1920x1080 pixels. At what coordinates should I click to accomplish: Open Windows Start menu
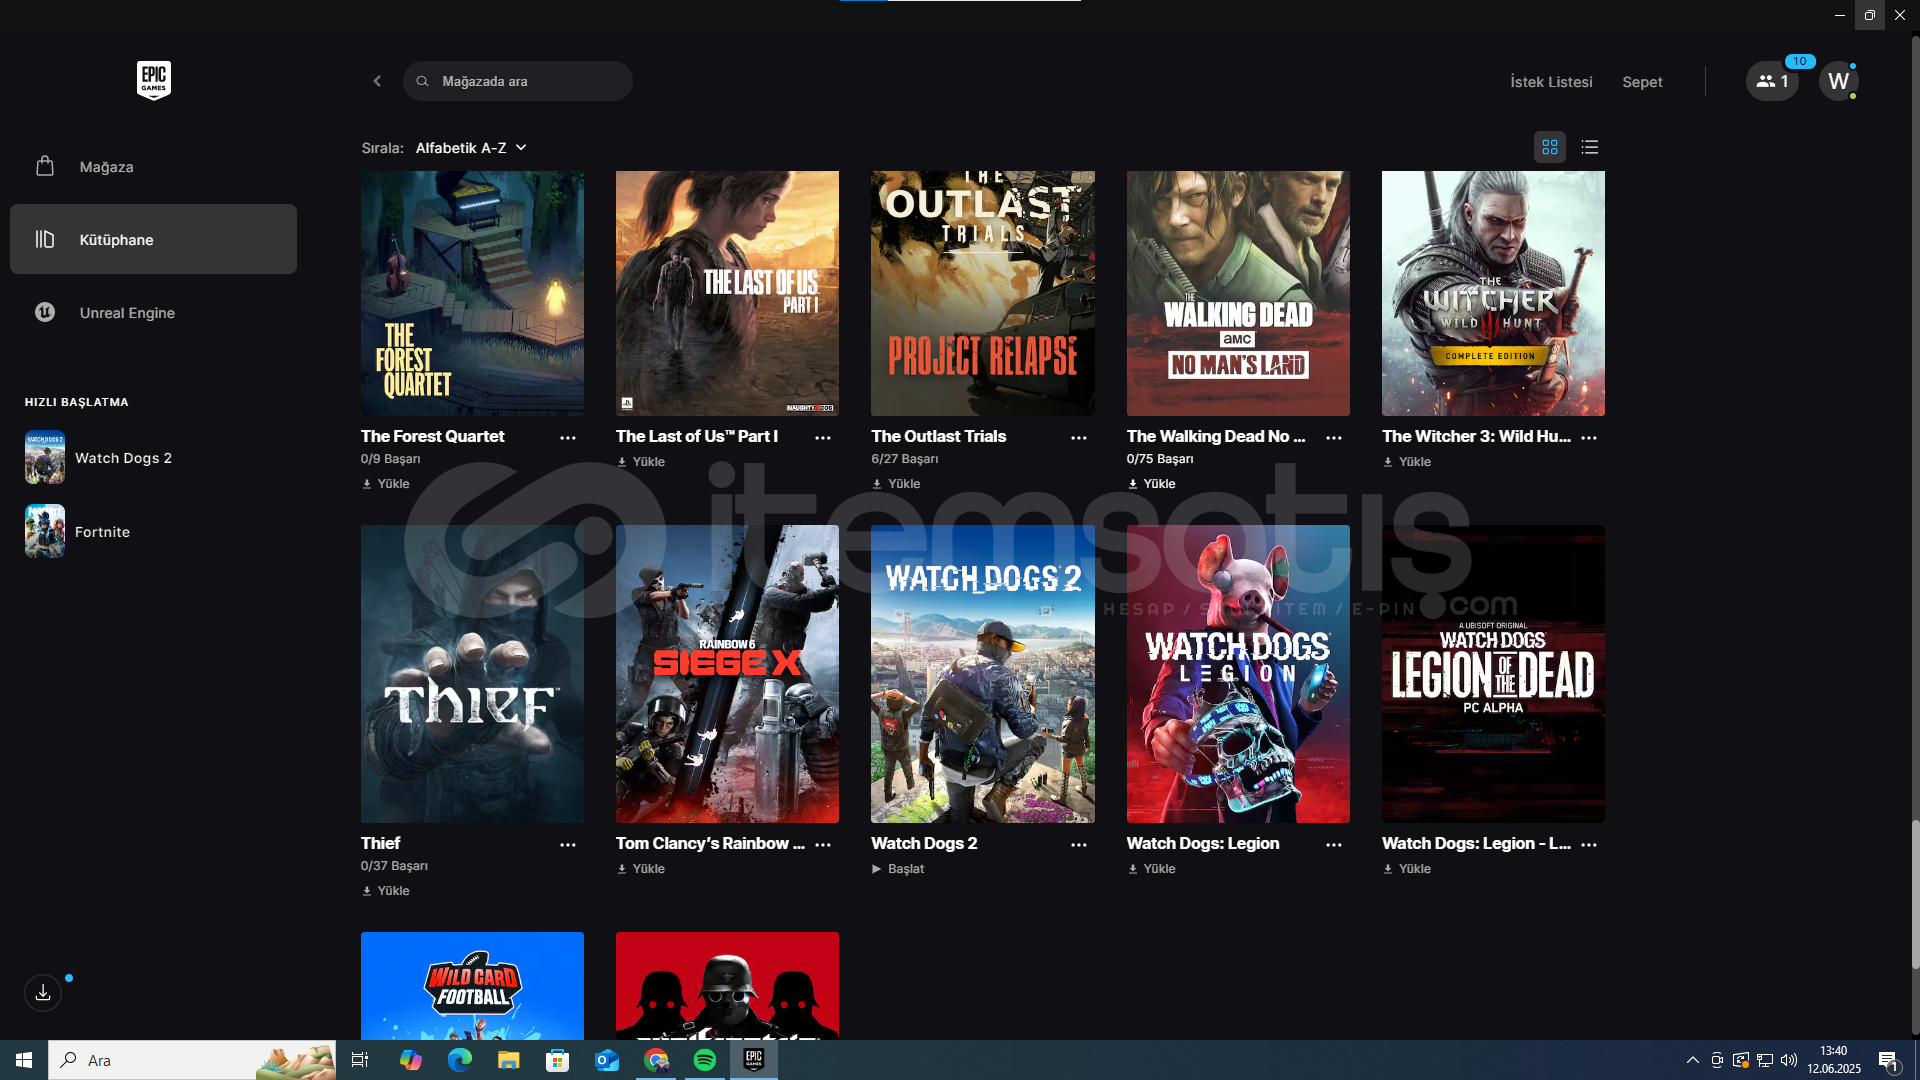pos(24,1060)
